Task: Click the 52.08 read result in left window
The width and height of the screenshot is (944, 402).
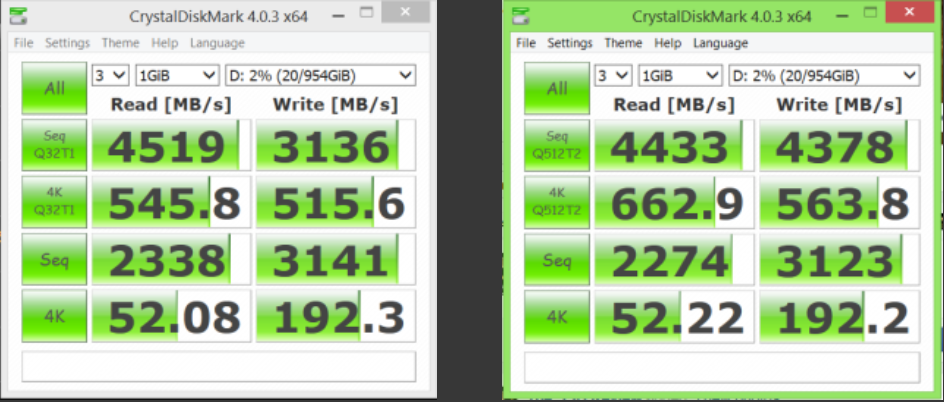Action: click(x=171, y=316)
